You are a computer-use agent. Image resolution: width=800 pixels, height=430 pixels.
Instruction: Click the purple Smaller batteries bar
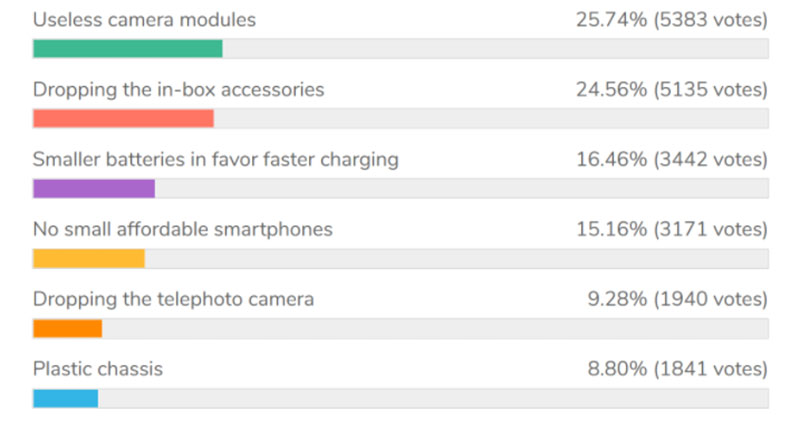pyautogui.click(x=94, y=188)
